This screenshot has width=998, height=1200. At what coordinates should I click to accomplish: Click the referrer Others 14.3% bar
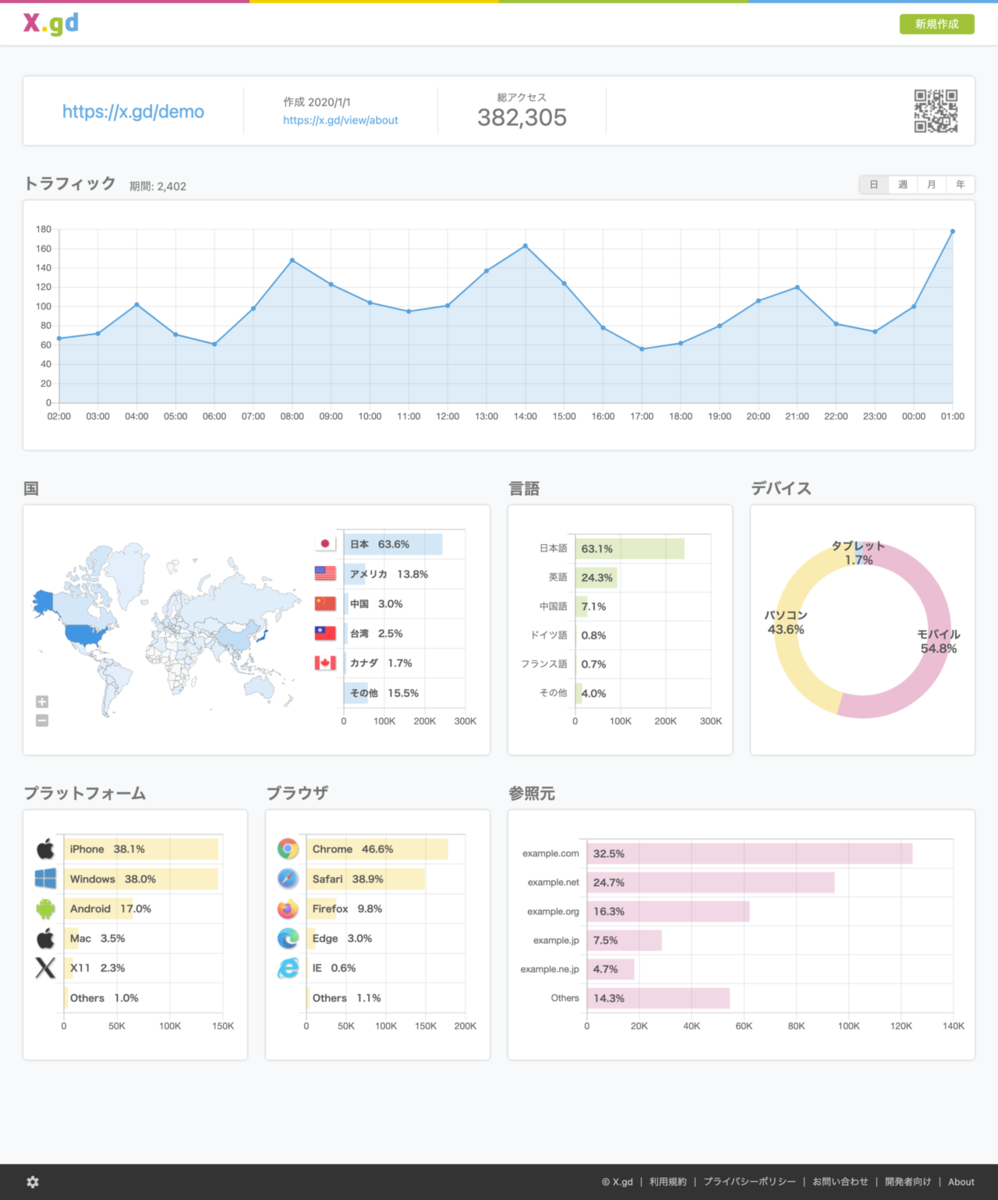pyautogui.click(x=658, y=999)
